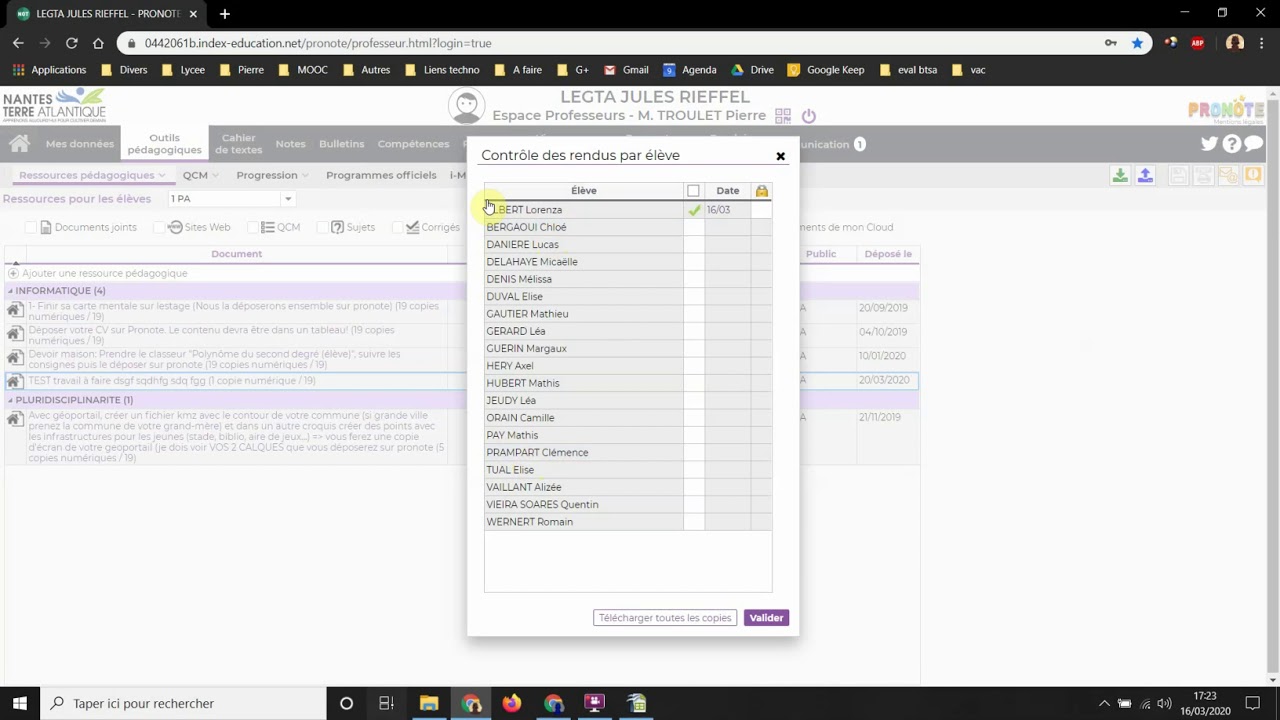Click the green check mark for Lorenza
1280x720 pixels.
(x=694, y=210)
